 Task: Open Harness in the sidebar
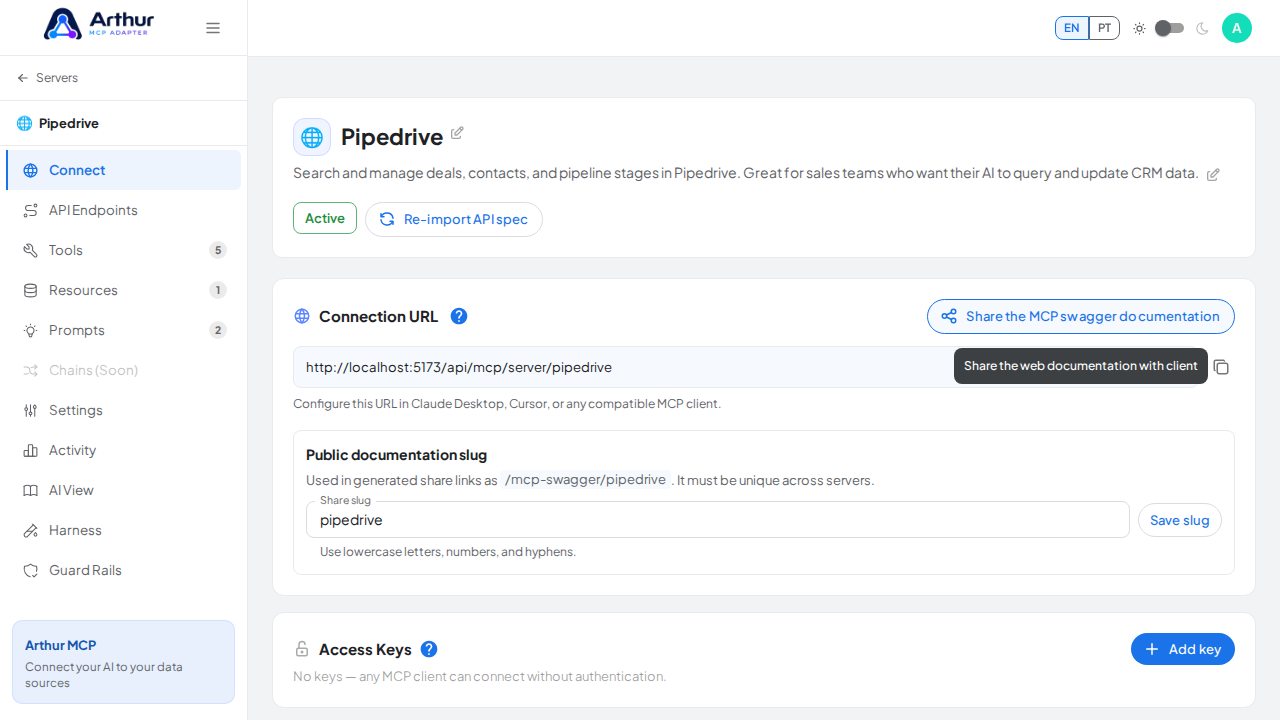[x=123, y=530]
